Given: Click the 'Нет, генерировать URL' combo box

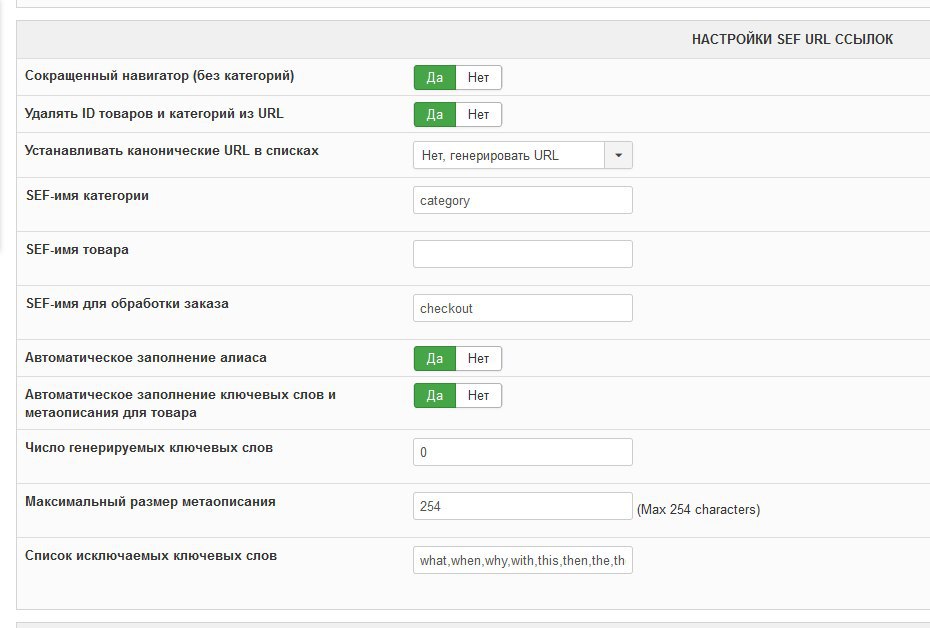Looking at the screenshot, I should [x=509, y=155].
